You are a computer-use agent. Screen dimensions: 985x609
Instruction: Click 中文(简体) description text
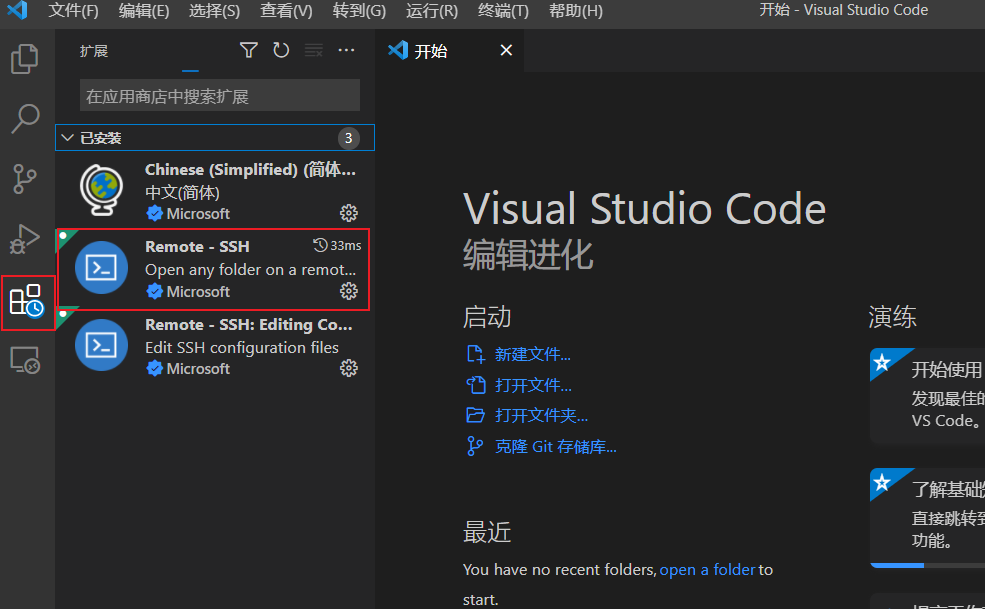point(182,192)
